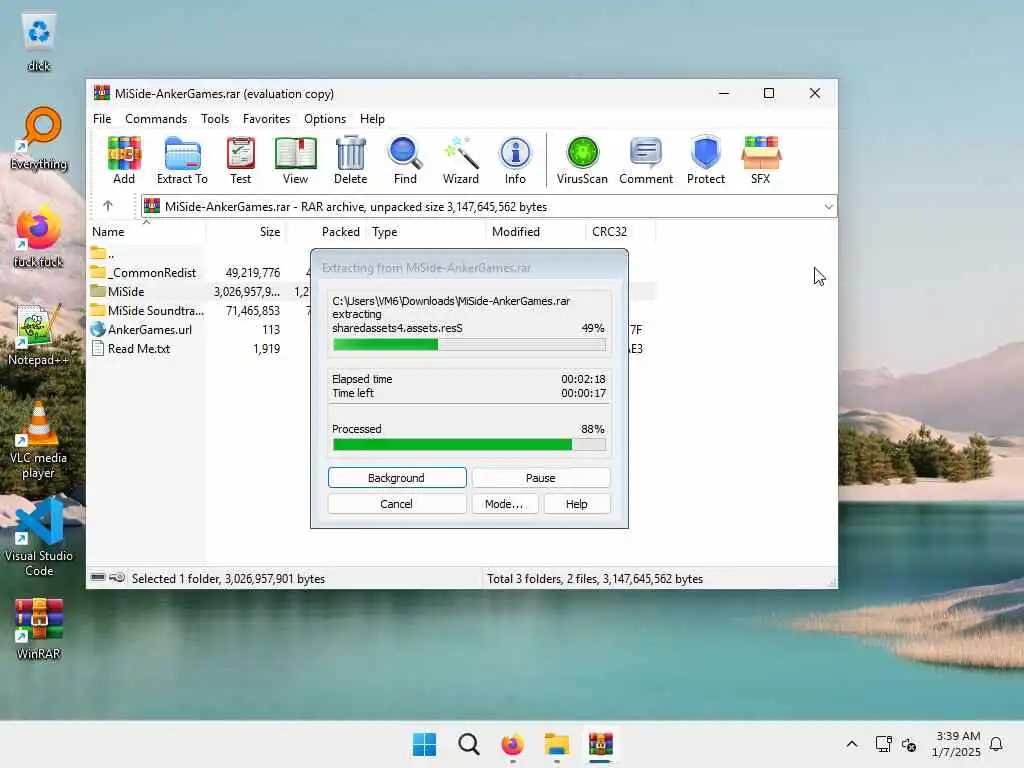Go up one level arrow
The image size is (1024, 768).
coord(108,206)
